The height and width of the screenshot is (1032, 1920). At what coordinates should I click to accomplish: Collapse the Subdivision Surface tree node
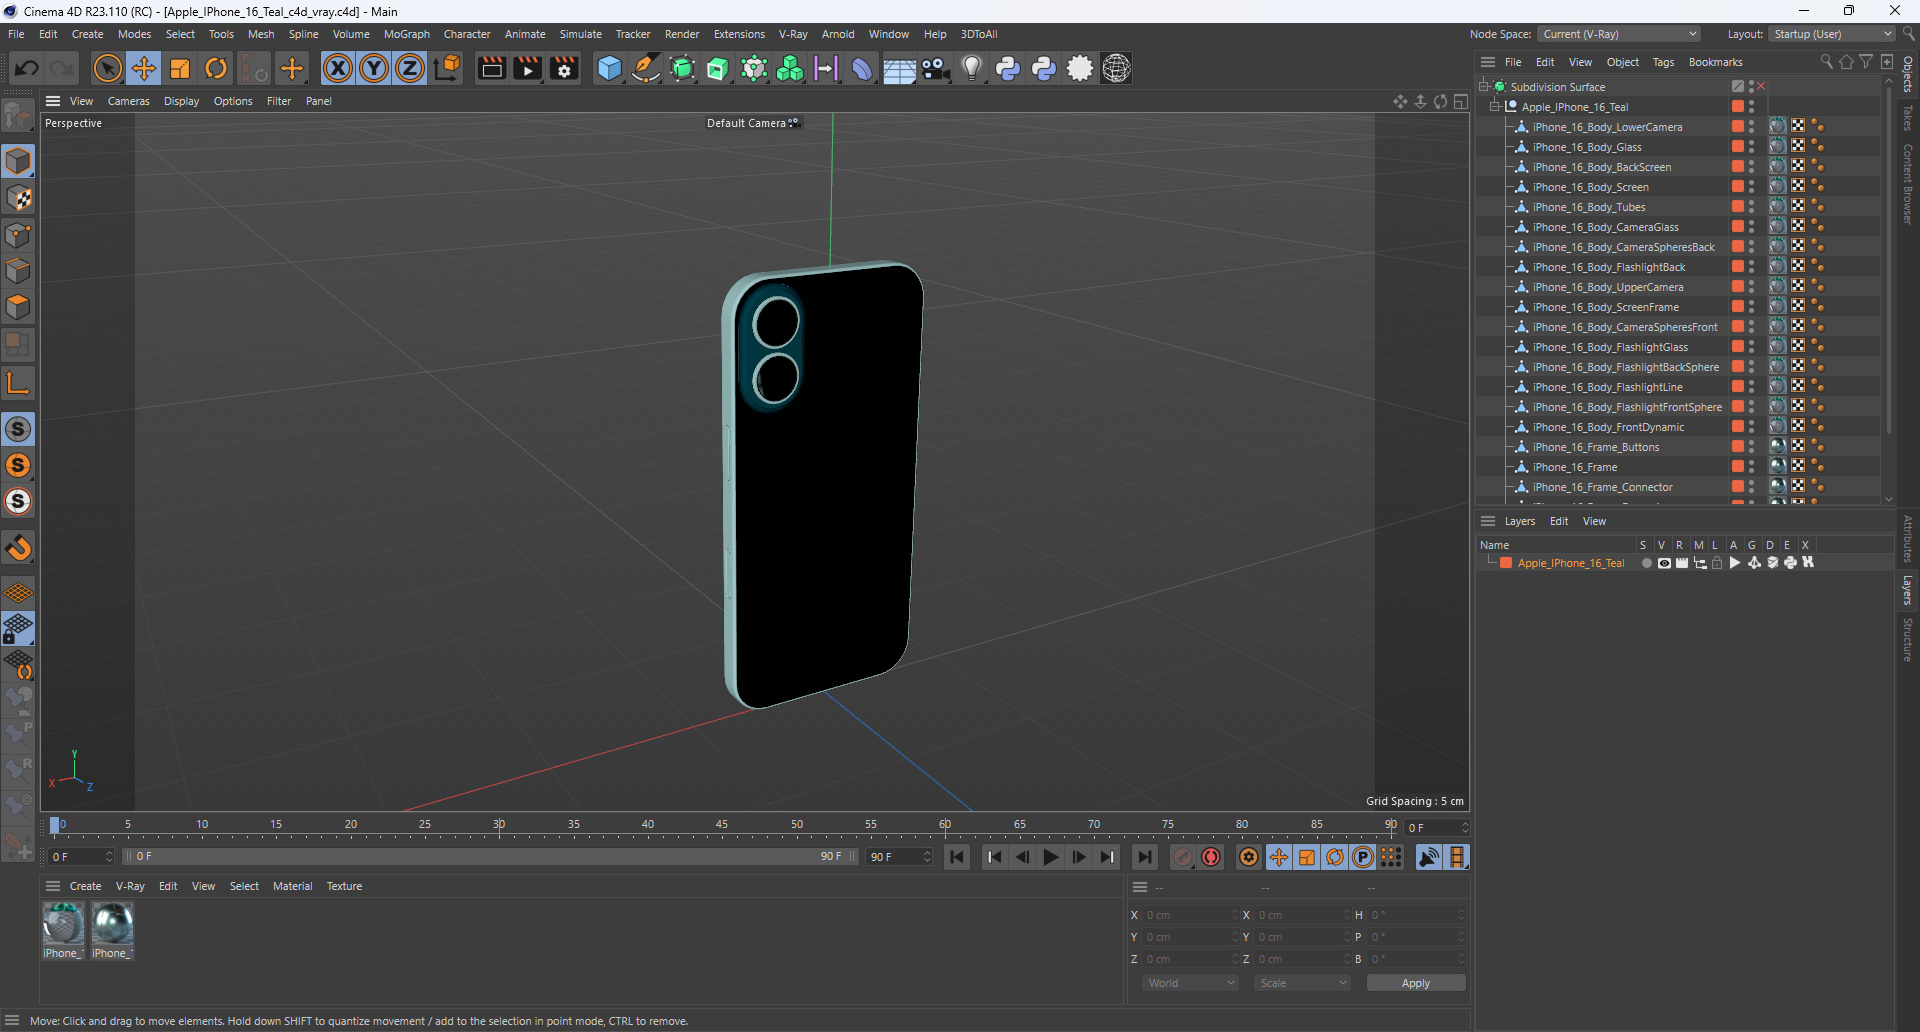1484,87
